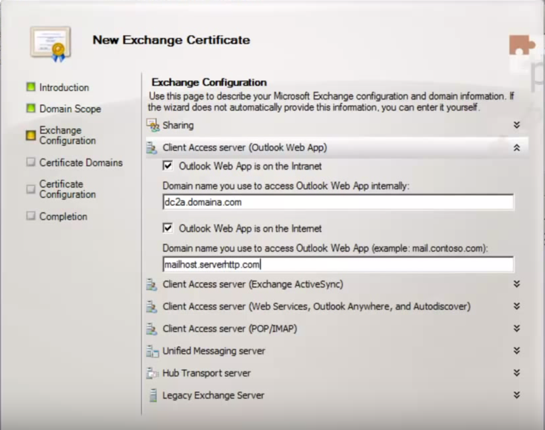Click the Exchange ActiveSync server icon
This screenshot has width=545, height=430.
coord(152,284)
